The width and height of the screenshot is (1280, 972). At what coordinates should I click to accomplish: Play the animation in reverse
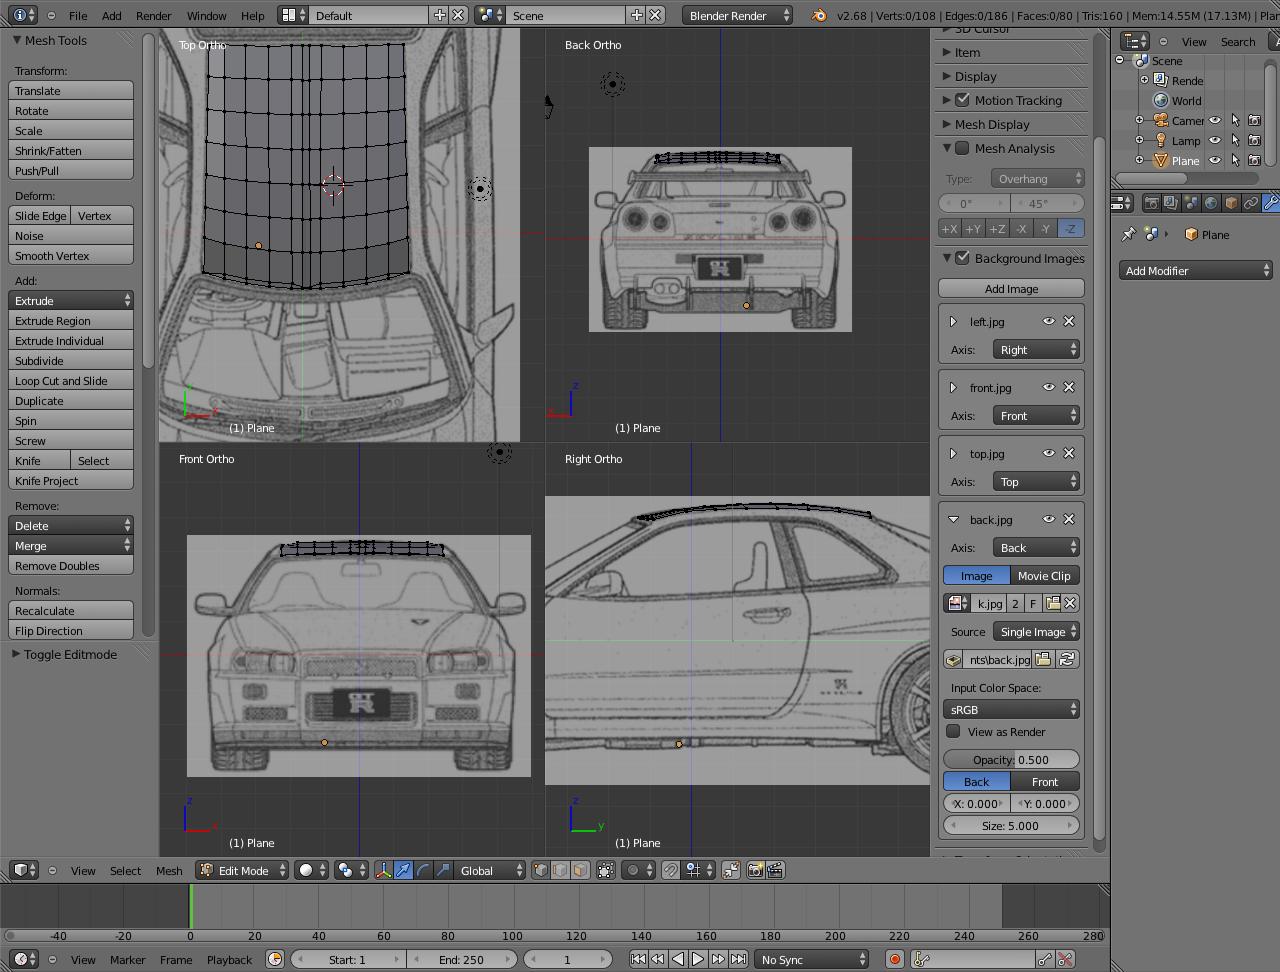pyautogui.click(x=678, y=959)
